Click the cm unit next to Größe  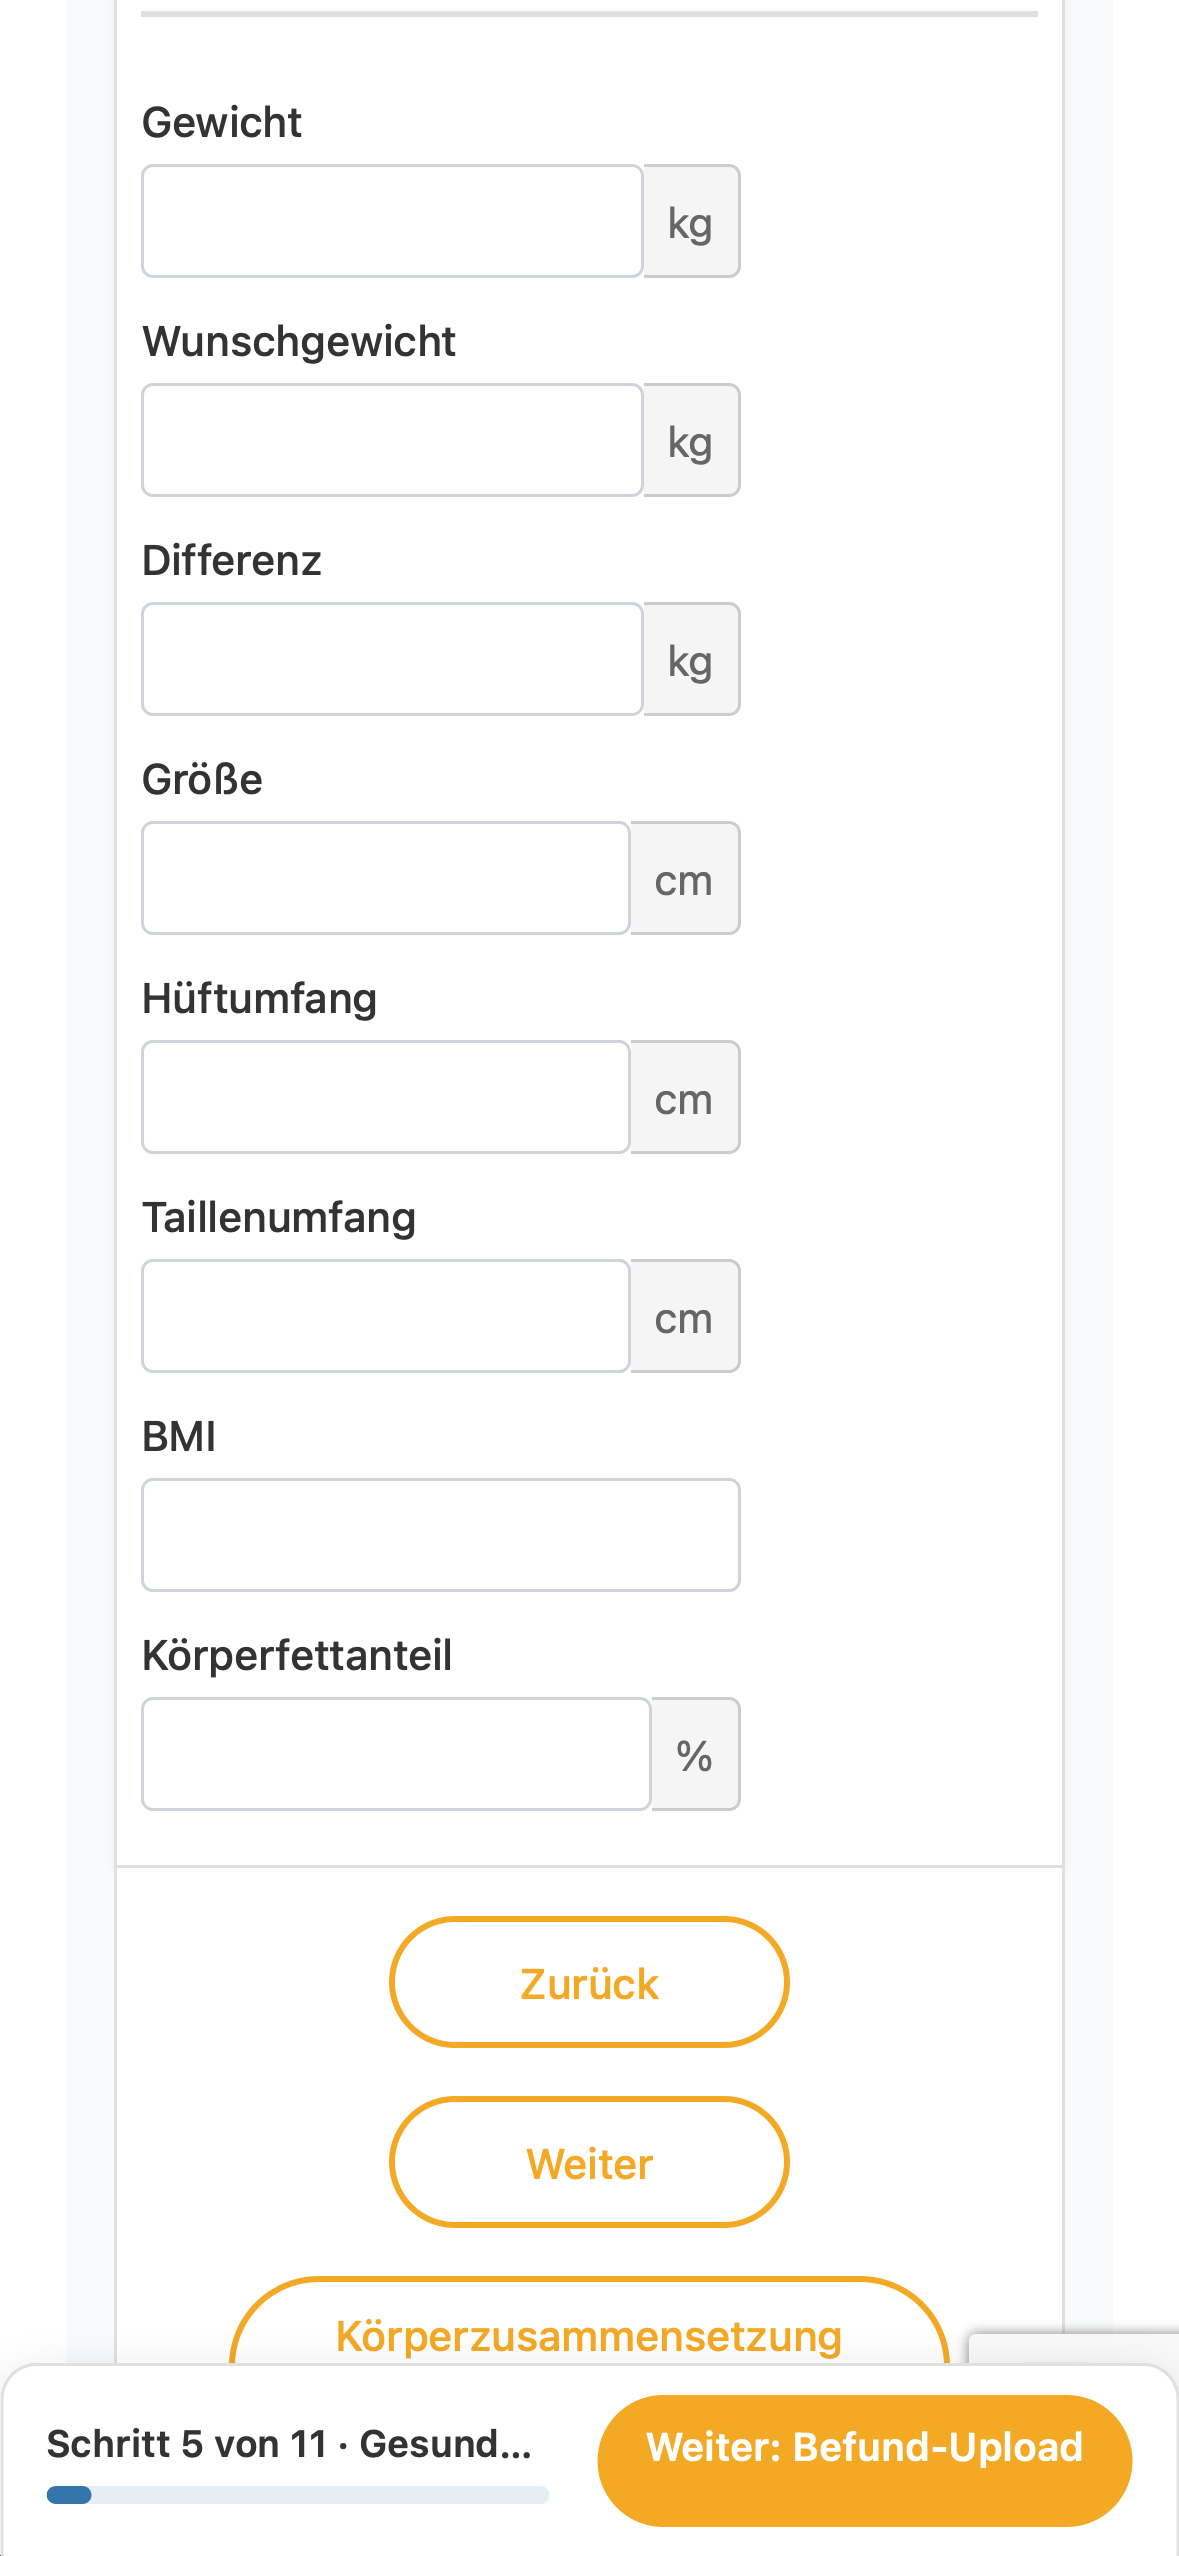tap(685, 878)
